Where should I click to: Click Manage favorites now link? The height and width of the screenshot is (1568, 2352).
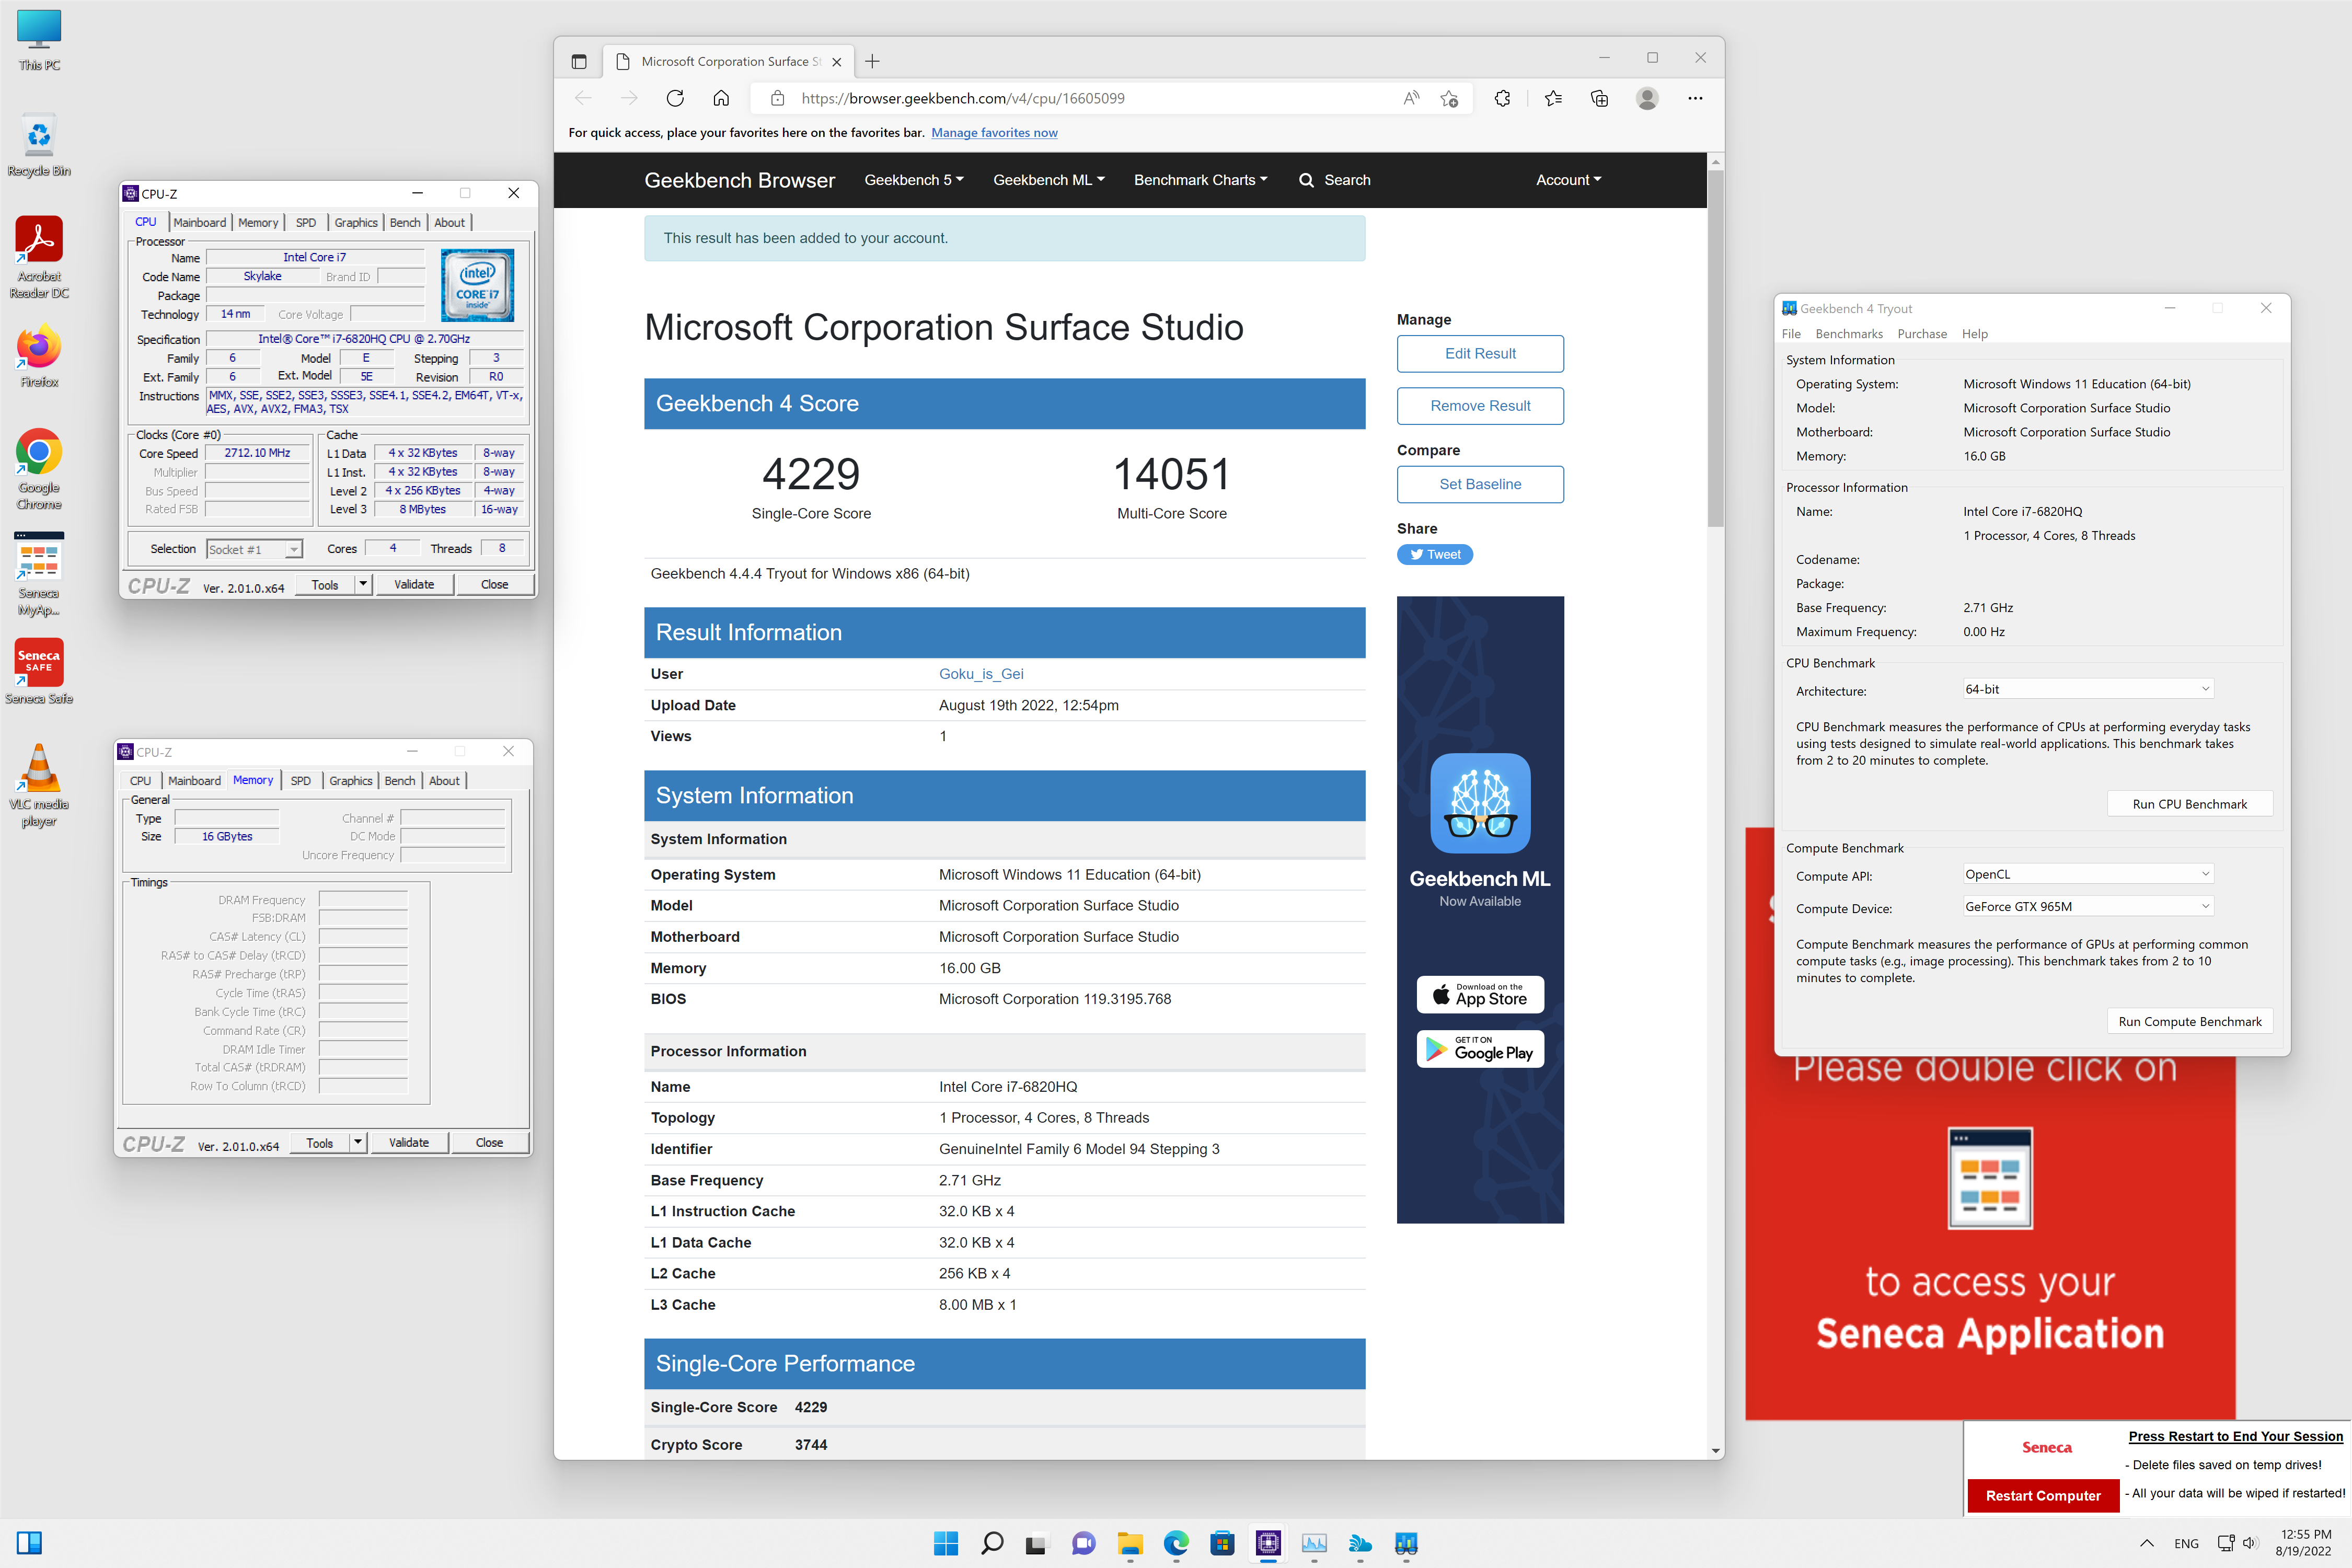(x=994, y=132)
